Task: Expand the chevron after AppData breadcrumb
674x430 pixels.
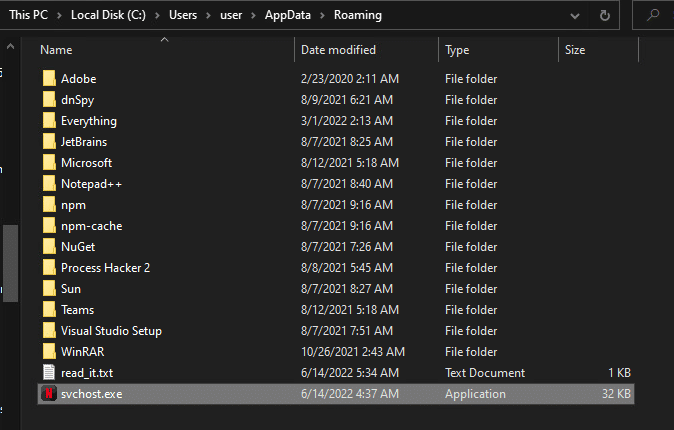Action: tap(322, 15)
